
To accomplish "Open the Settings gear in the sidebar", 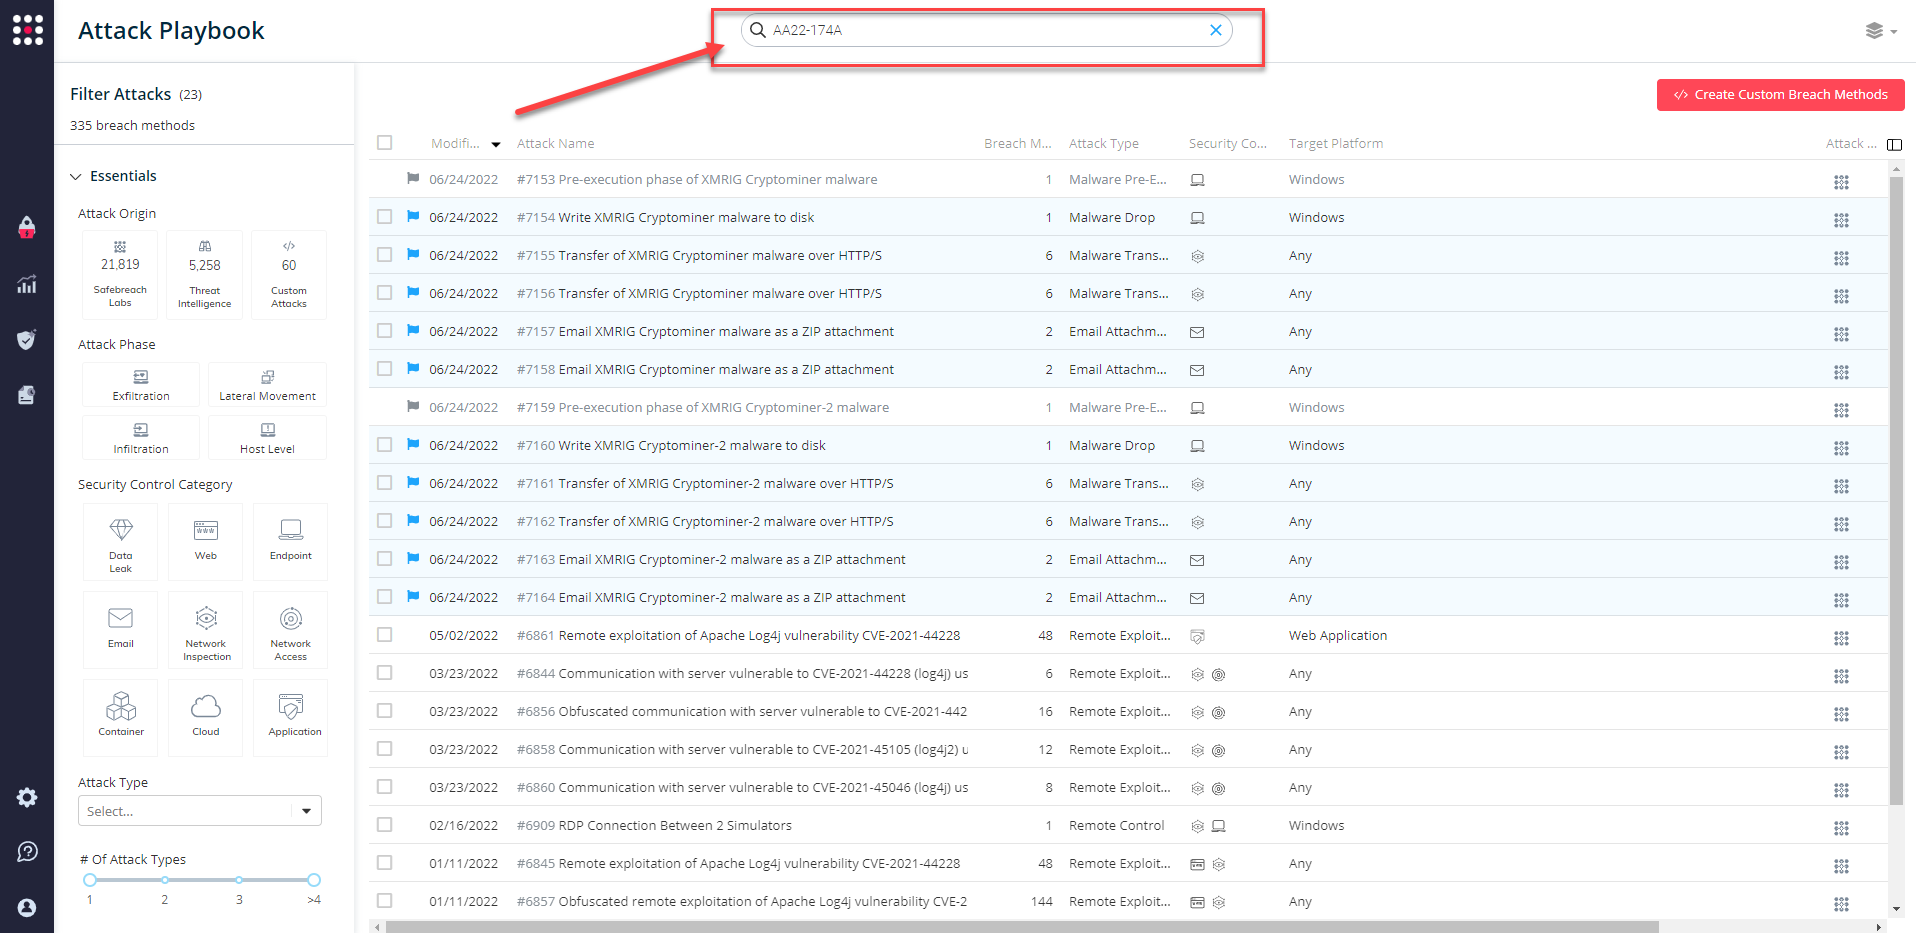I will click(27, 797).
